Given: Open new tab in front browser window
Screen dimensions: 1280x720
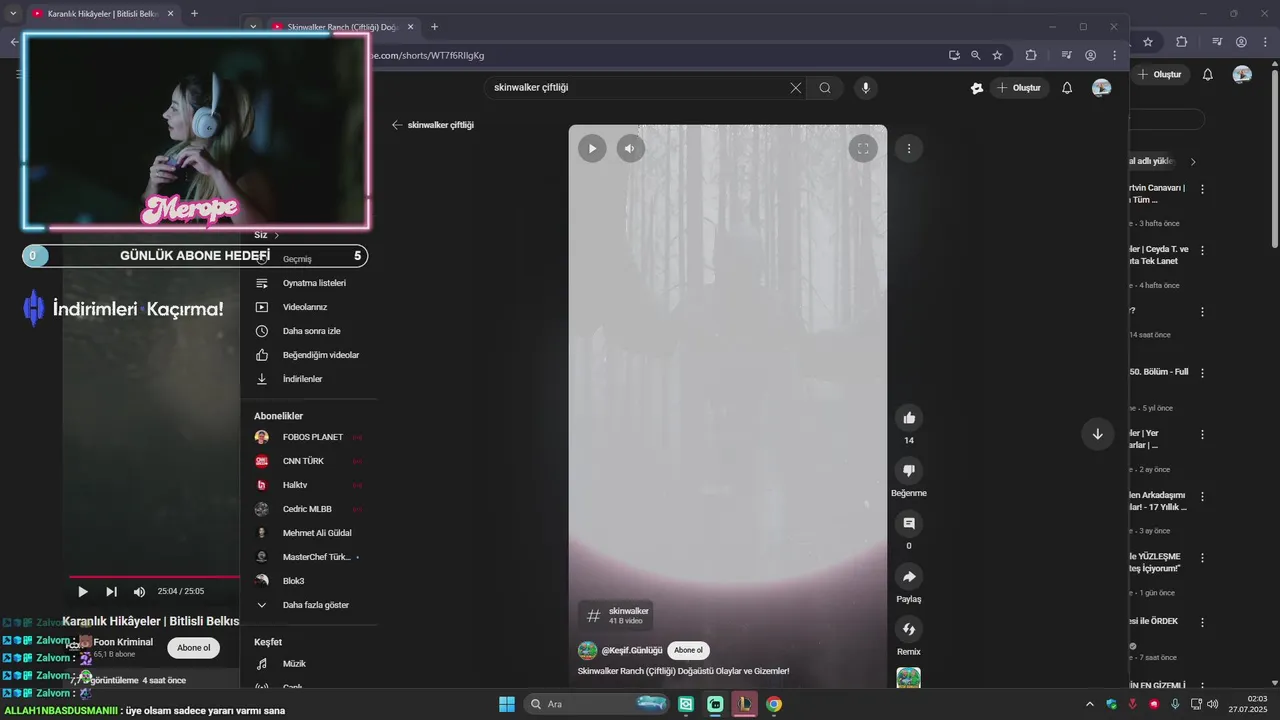Looking at the screenshot, I should pos(434,27).
